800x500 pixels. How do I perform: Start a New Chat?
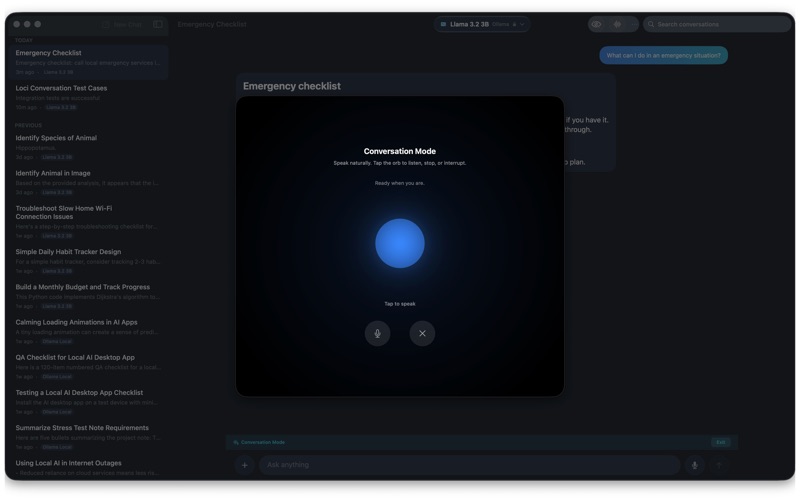(x=122, y=24)
